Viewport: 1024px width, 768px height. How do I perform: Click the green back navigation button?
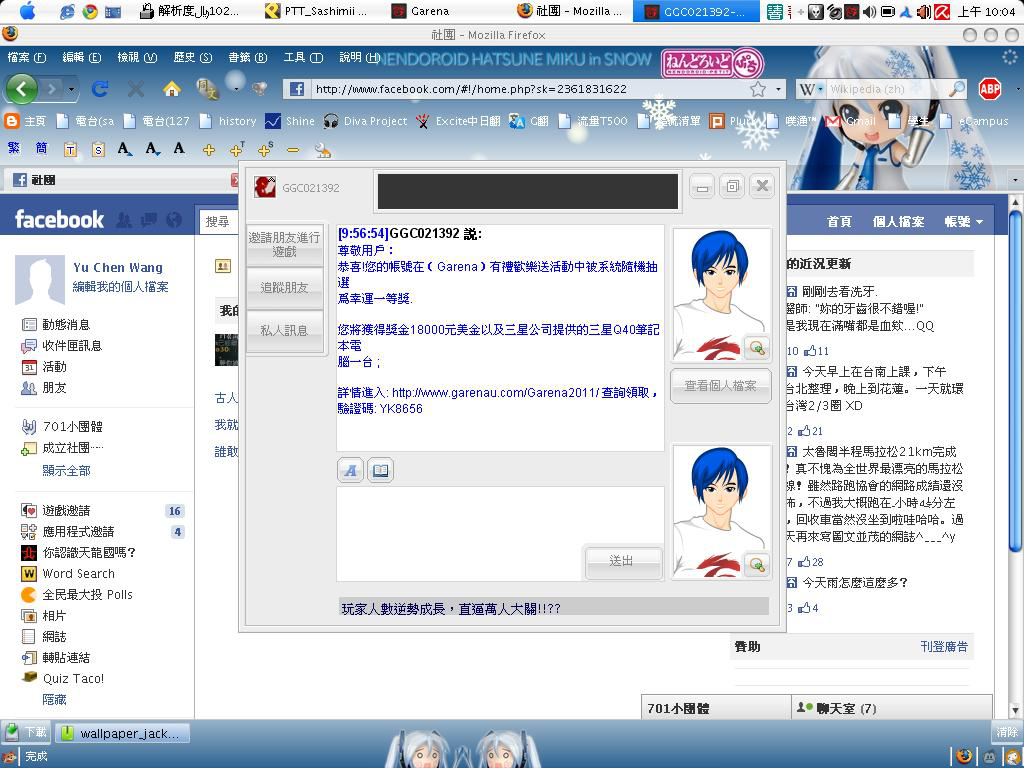pos(22,89)
